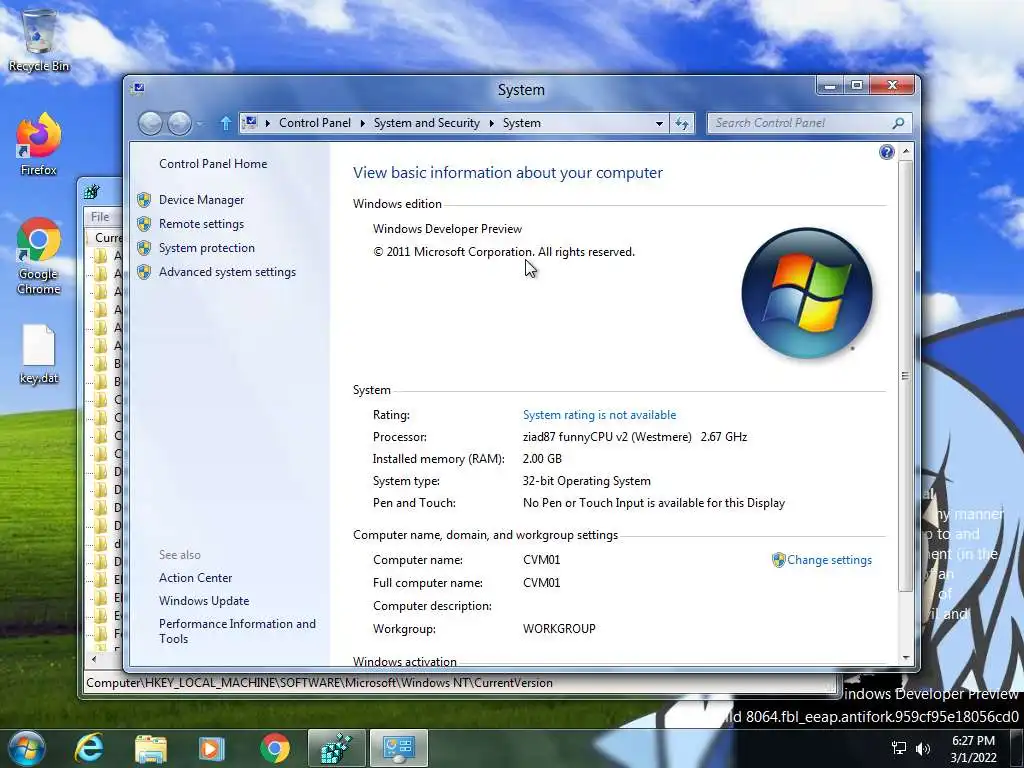This screenshot has height=768, width=1024.
Task: Click Registry Editor window title icon
Action: (92, 191)
